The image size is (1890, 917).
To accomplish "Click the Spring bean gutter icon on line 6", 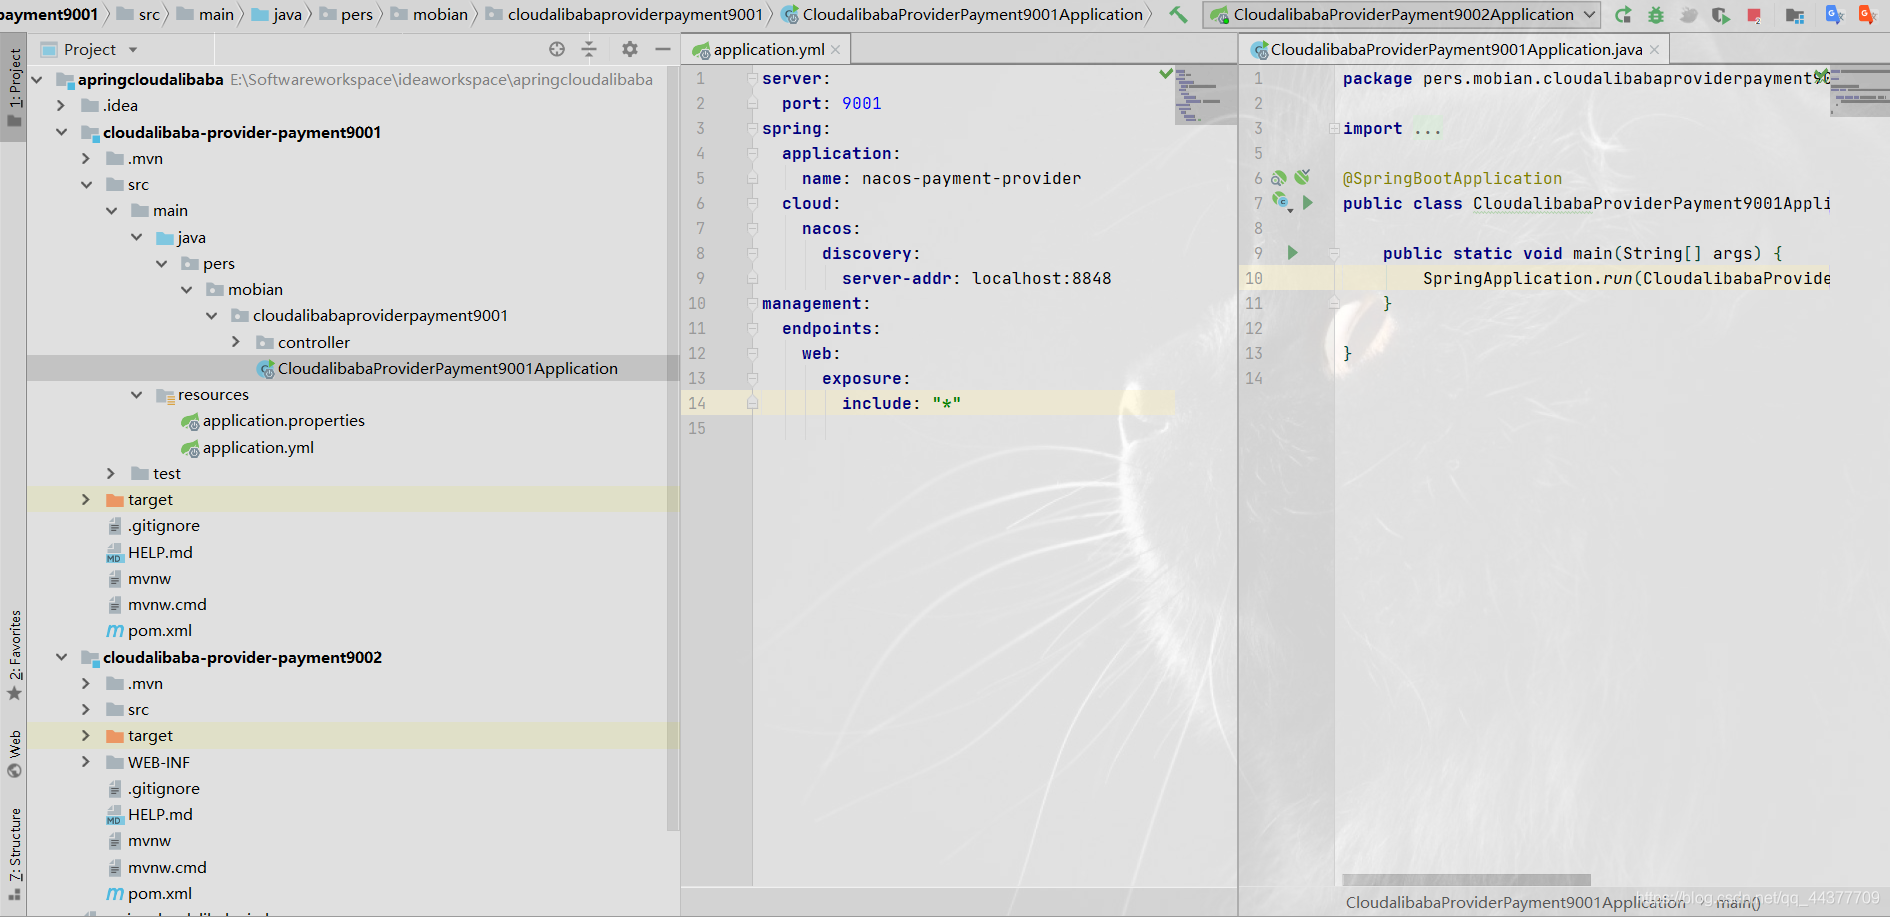I will tap(1278, 178).
